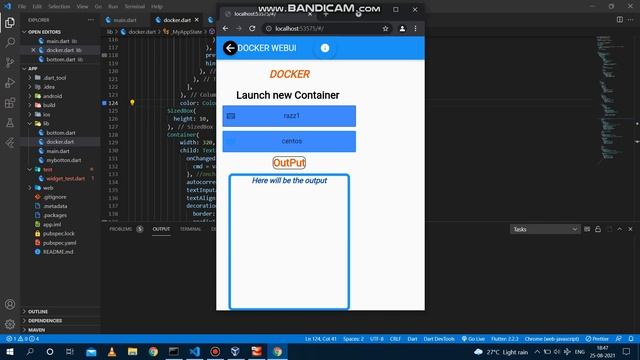640x360 pixels.
Task: Click the OutPut button in the web app
Action: pyautogui.click(x=289, y=163)
